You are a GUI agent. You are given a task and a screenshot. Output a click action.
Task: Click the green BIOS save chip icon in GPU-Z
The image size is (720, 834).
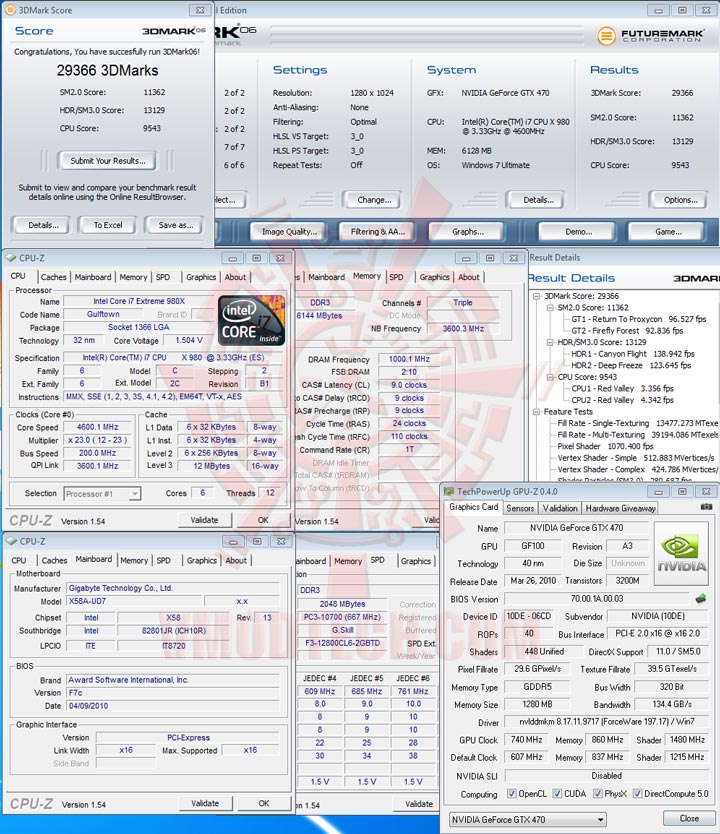pos(701,599)
